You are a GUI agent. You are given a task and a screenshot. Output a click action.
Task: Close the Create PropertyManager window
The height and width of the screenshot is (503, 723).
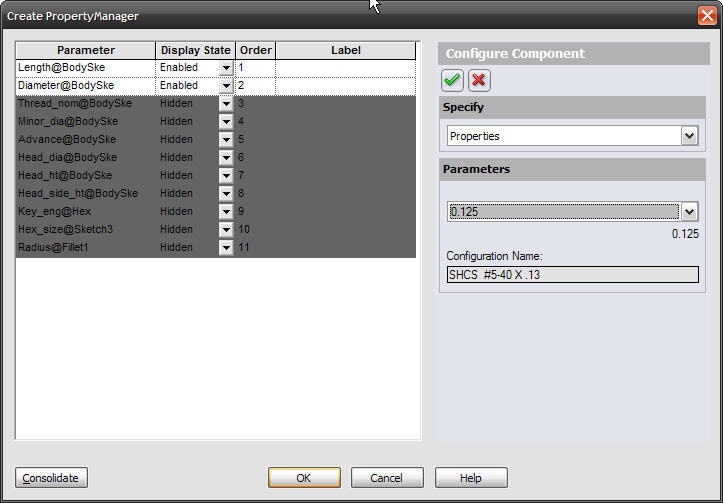(707, 16)
